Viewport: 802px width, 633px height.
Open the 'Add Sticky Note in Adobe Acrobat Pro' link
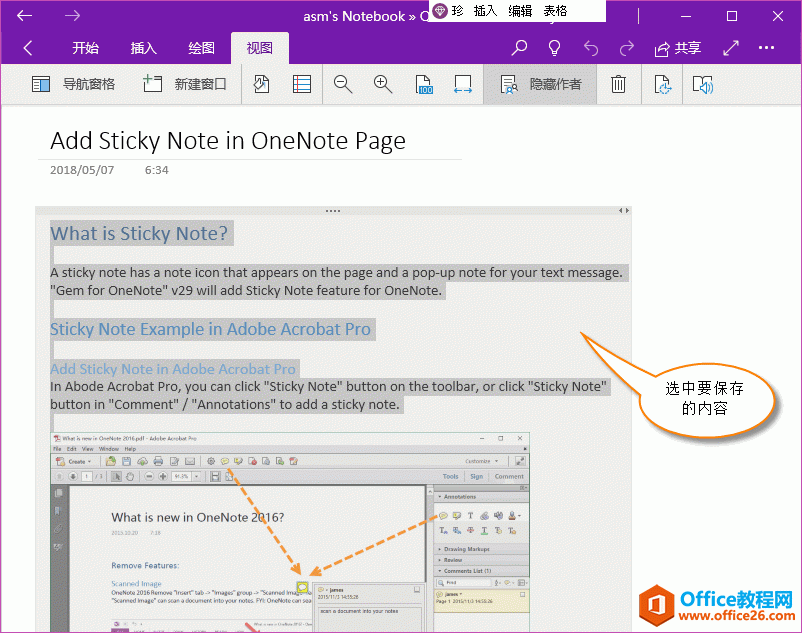coord(172,368)
